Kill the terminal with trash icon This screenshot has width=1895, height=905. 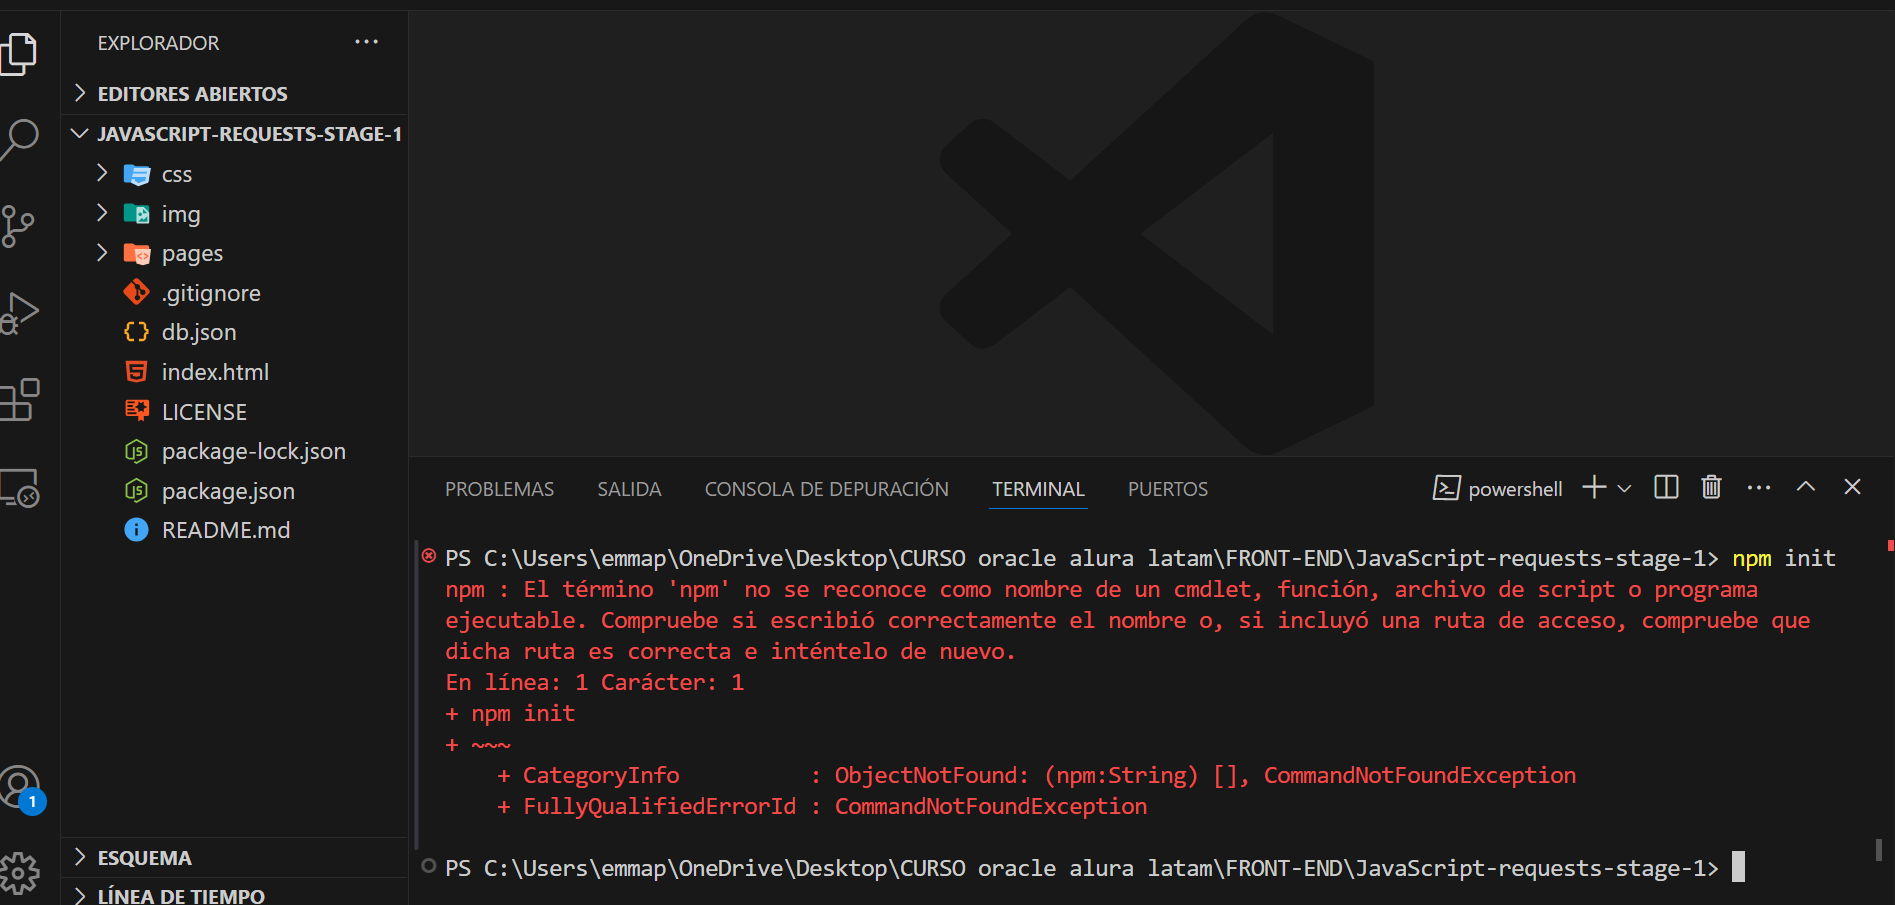(x=1711, y=487)
